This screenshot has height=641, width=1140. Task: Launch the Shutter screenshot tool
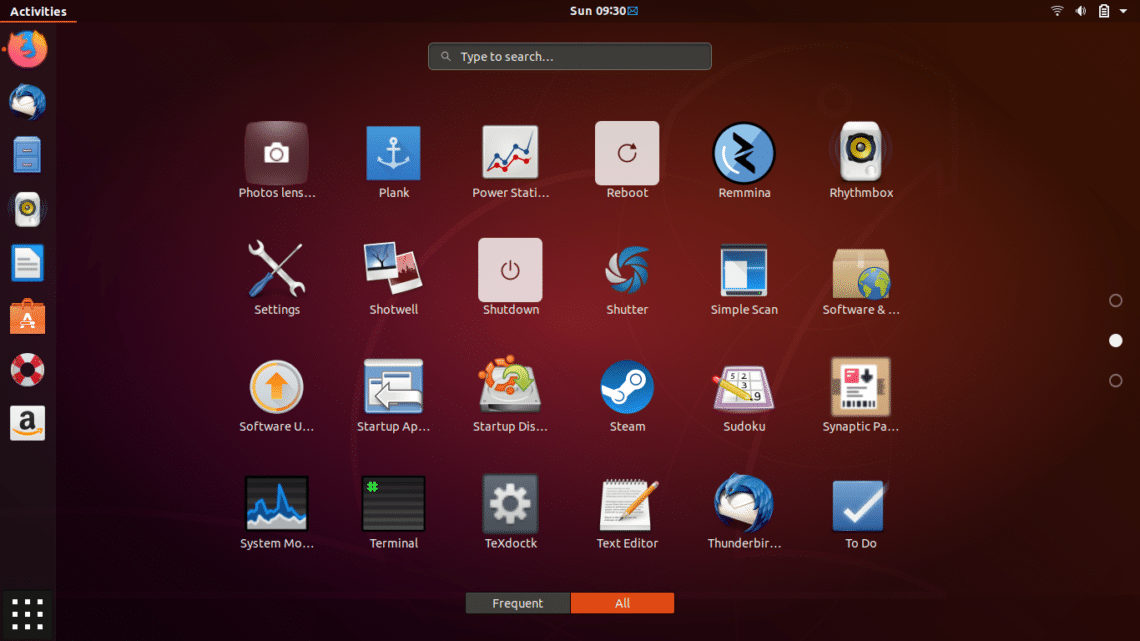627,270
